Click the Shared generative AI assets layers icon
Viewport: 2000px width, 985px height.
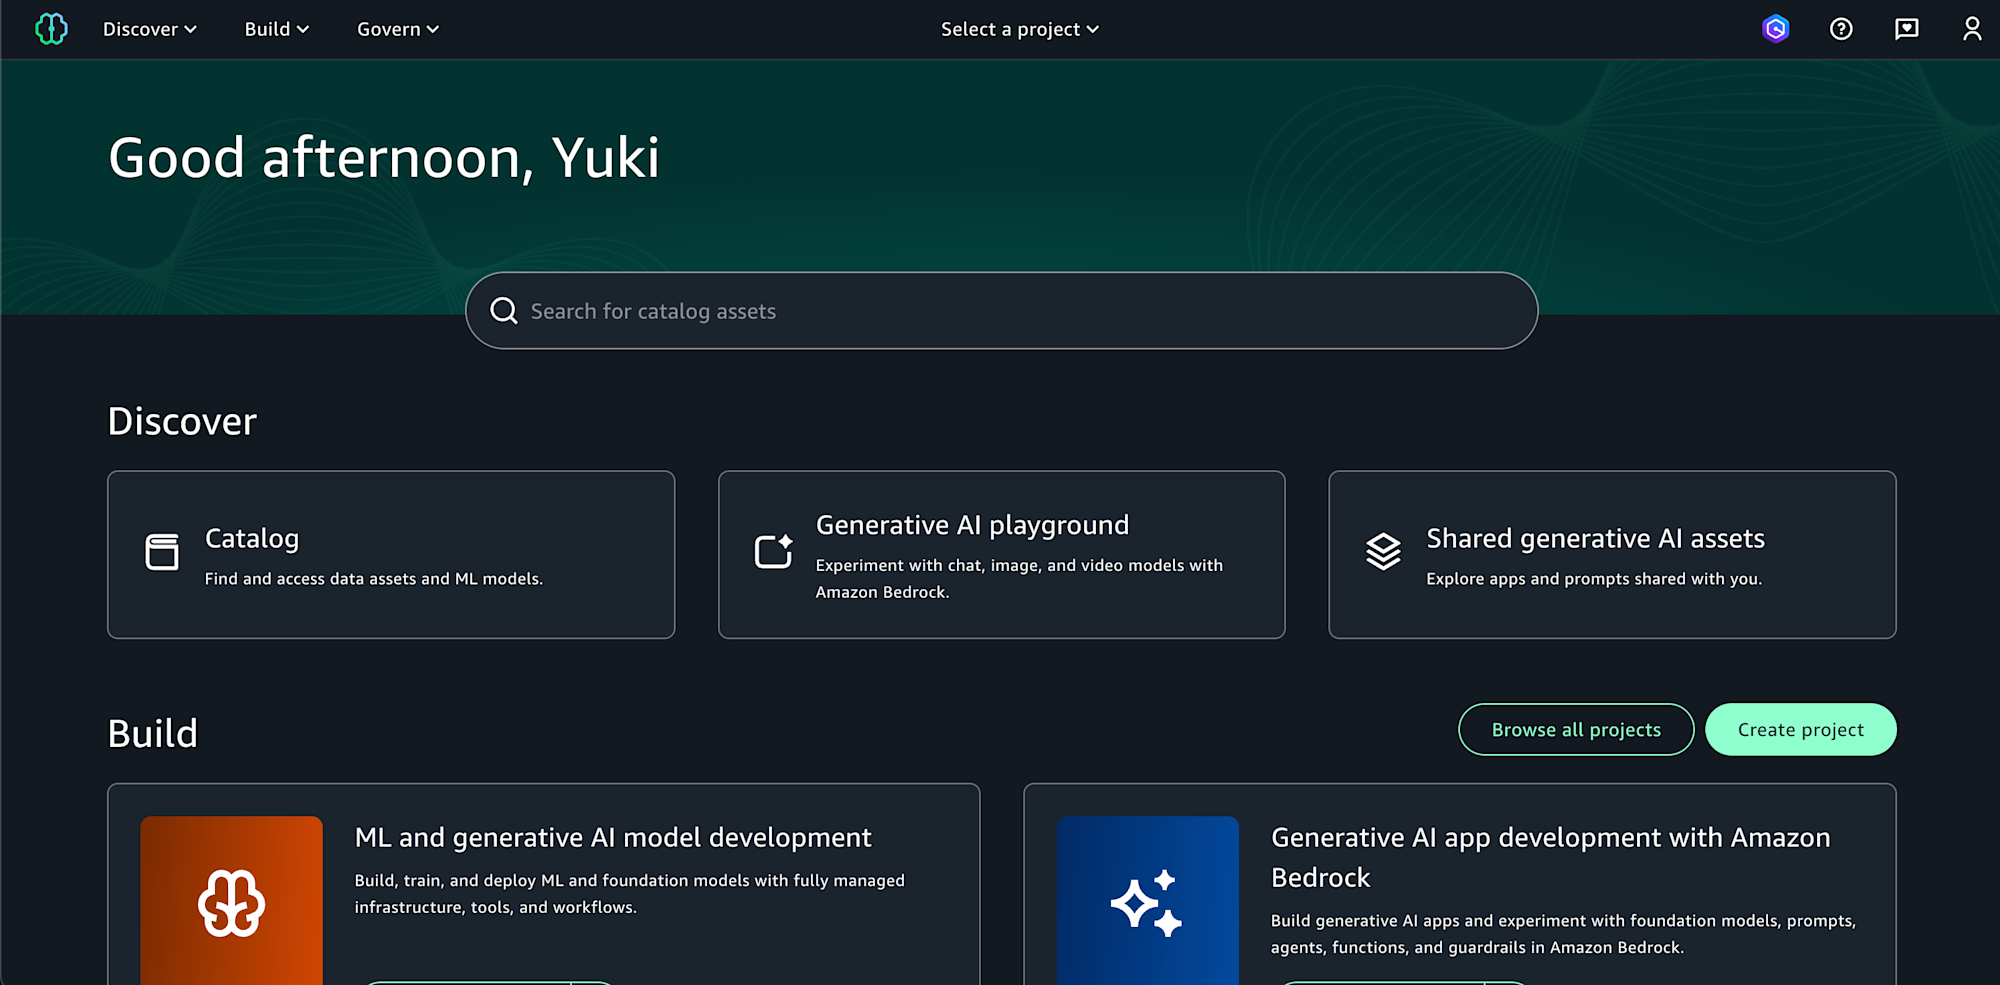(x=1384, y=551)
